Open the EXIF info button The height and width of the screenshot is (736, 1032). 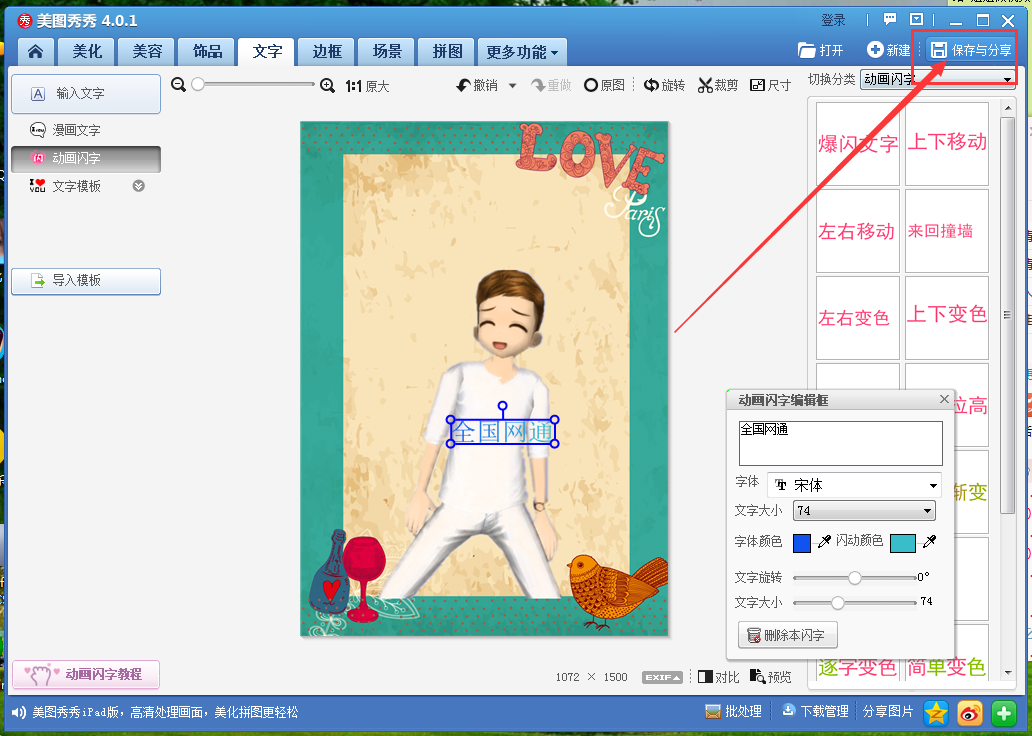(661, 677)
